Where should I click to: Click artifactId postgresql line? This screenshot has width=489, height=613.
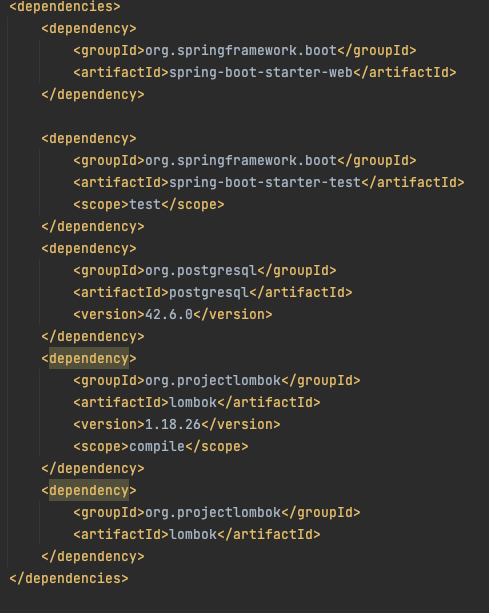213,292
